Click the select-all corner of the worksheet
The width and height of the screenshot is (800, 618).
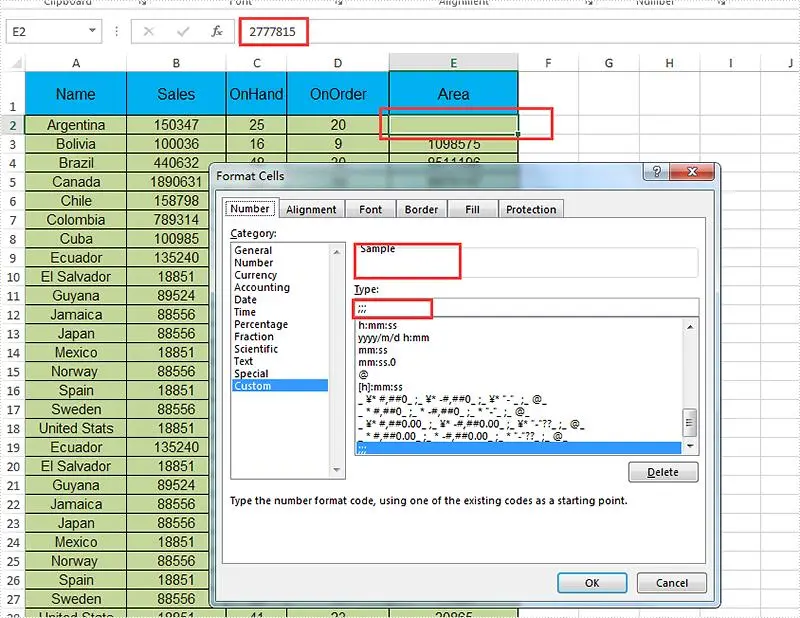click(x=15, y=63)
